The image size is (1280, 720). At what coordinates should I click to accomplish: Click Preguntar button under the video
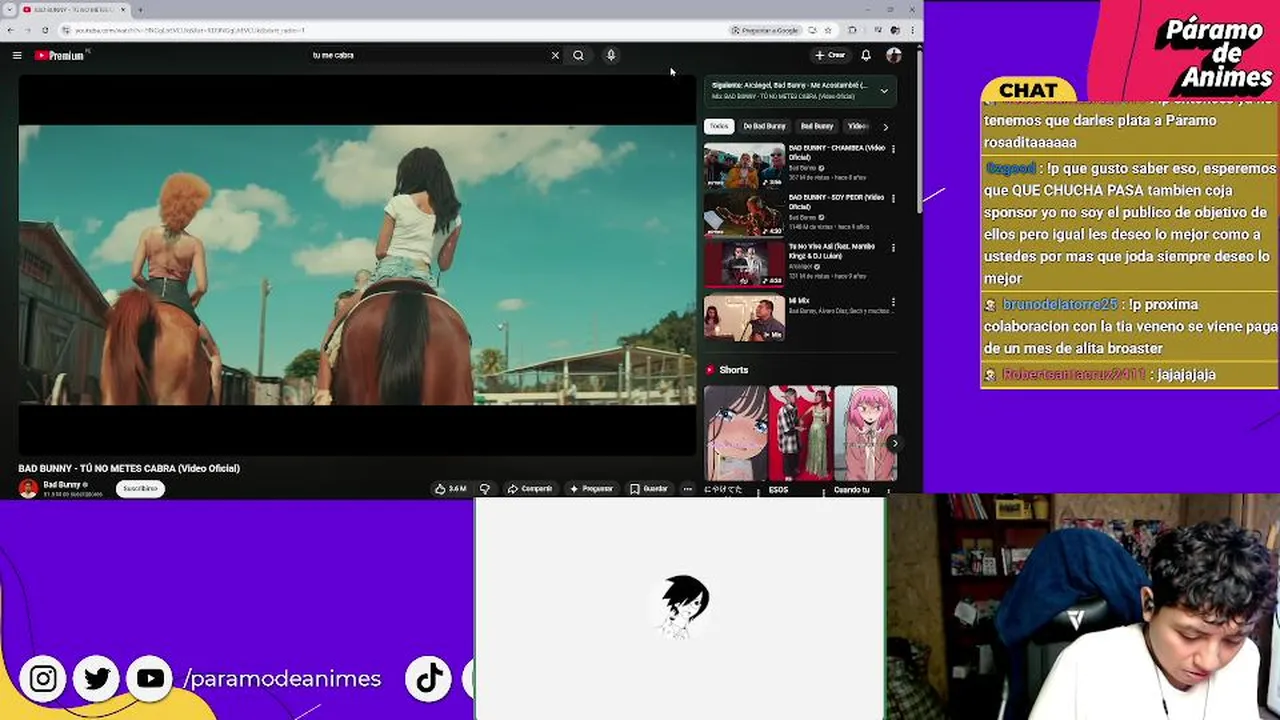[x=591, y=489]
